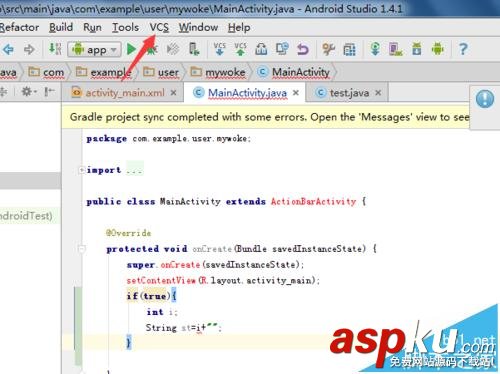500x374 pixels.
Task: Open the Build menu
Action: coord(61,27)
